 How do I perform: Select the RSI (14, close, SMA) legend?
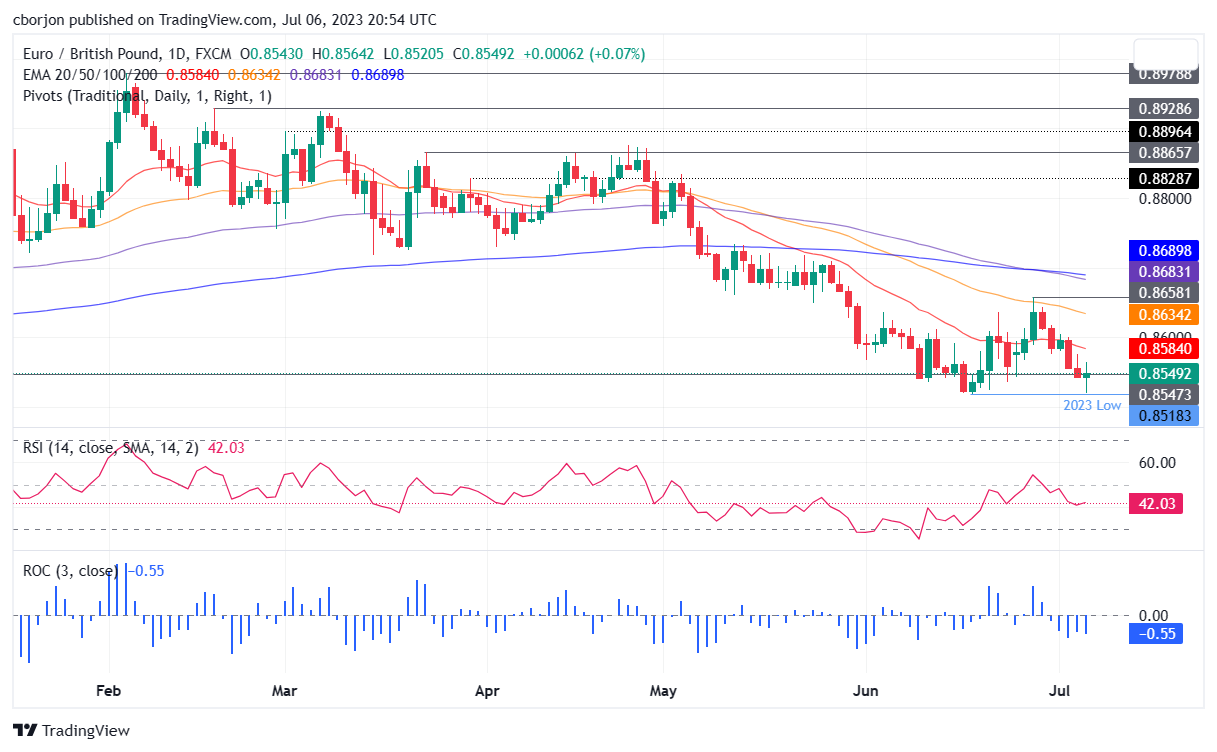click(111, 448)
